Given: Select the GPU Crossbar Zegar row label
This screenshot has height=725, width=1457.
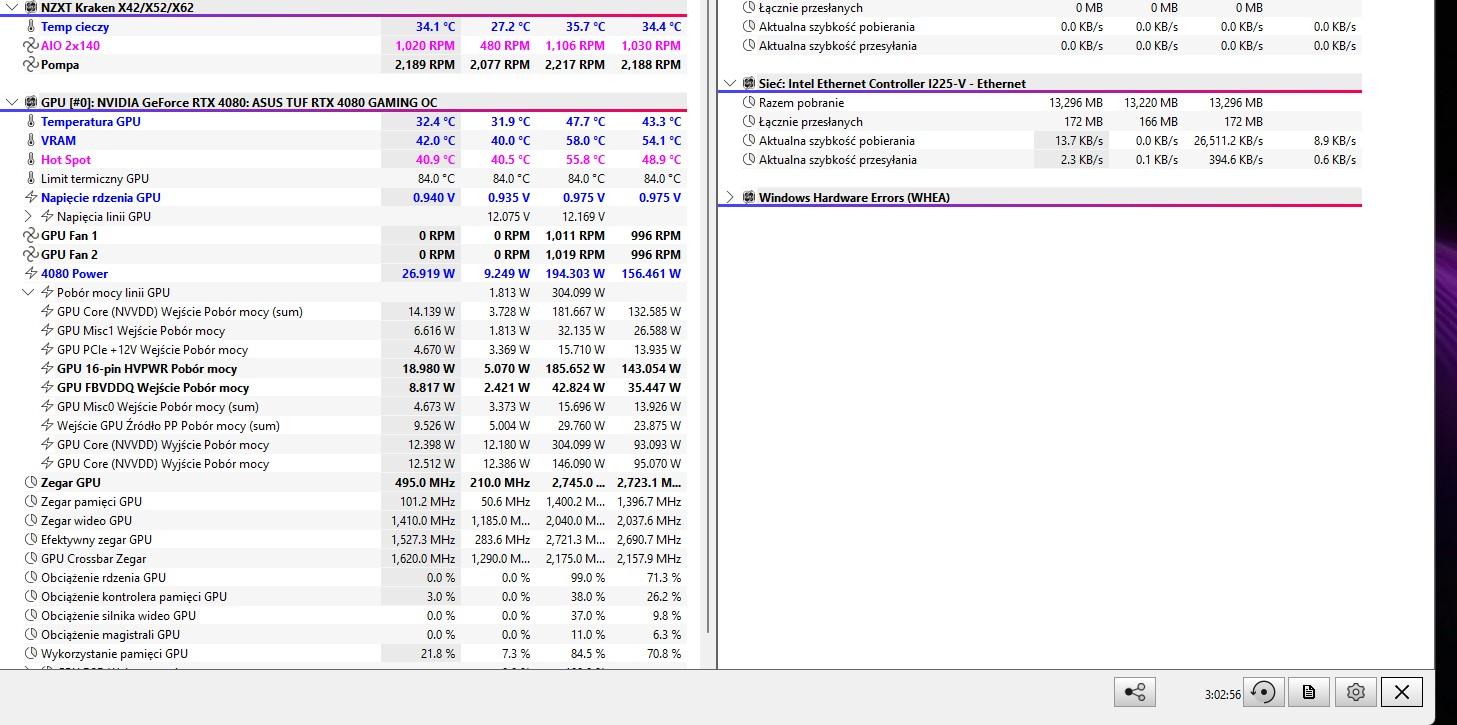Looking at the screenshot, I should coord(94,559).
